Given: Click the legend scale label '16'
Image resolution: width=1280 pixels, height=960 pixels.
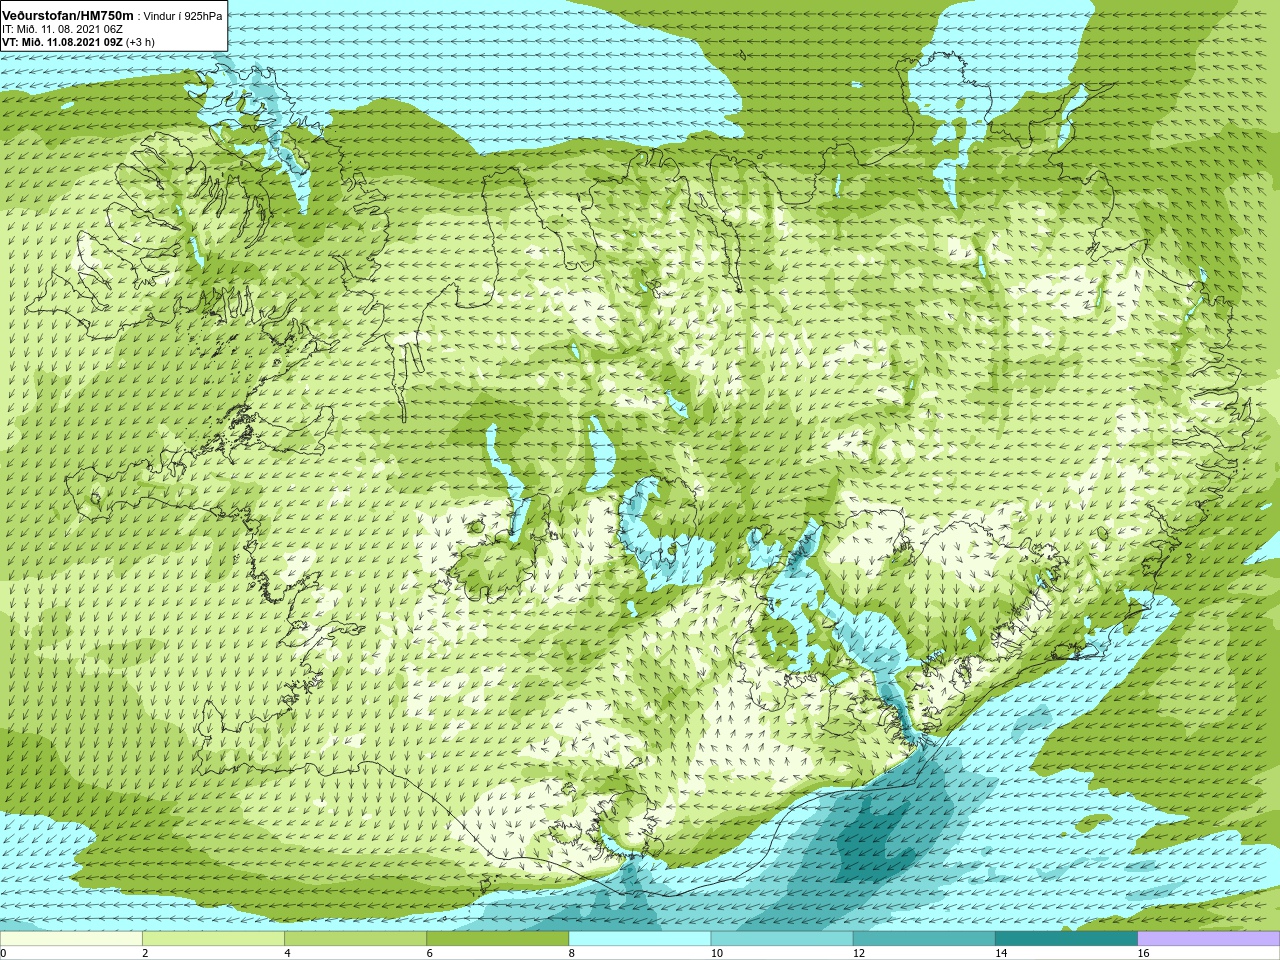Looking at the screenshot, I should [1143, 953].
